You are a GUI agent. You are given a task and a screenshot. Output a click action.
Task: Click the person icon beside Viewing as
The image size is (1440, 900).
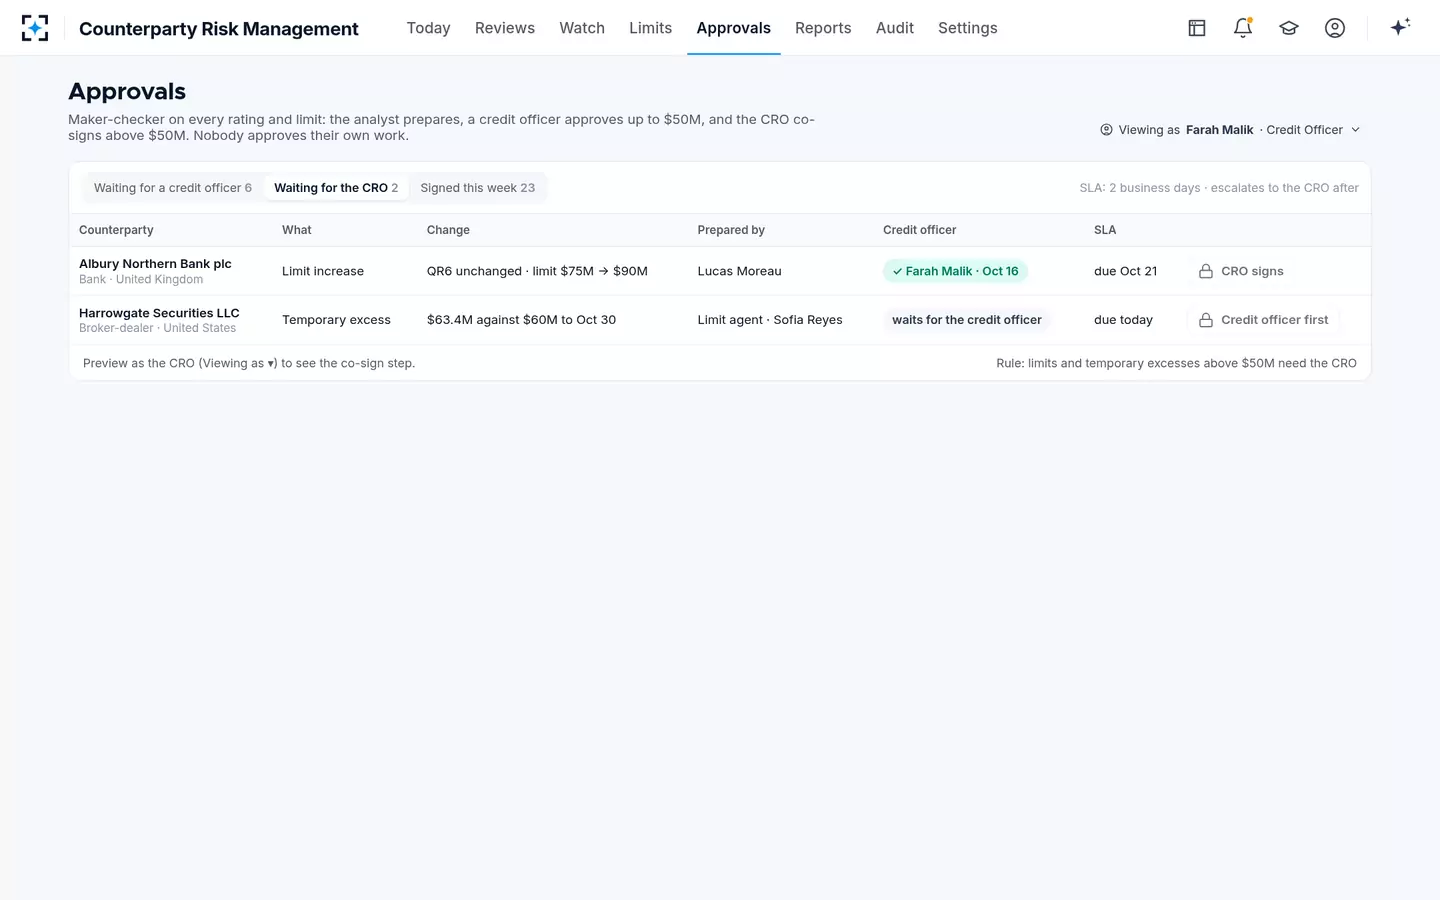coord(1106,130)
